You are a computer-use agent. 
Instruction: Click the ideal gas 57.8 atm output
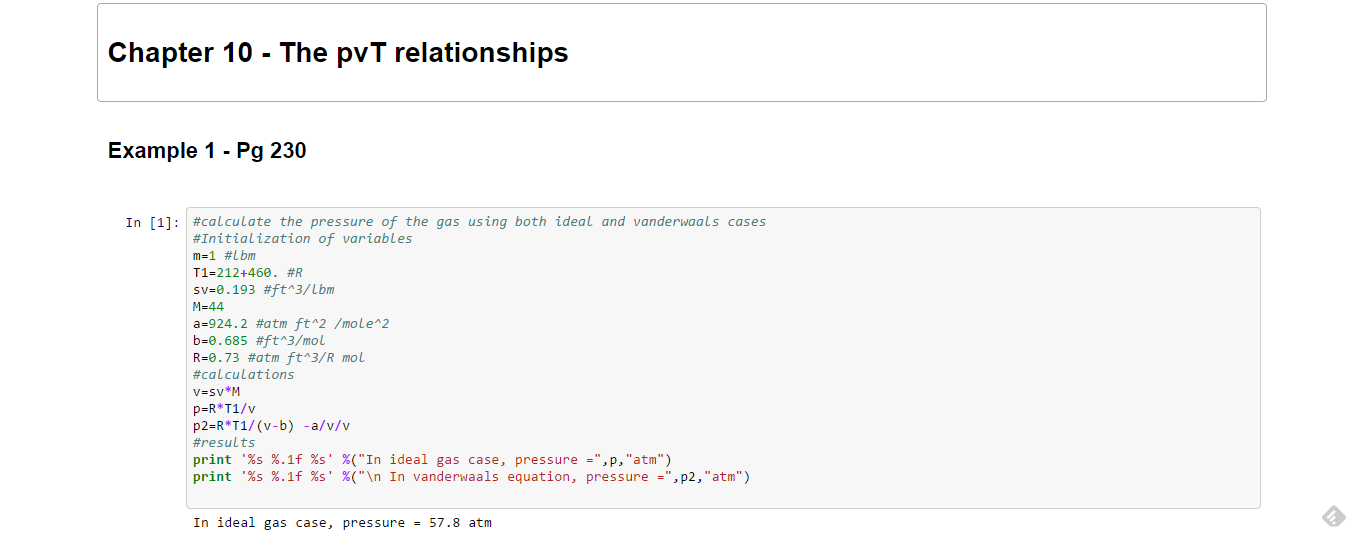[x=342, y=523]
